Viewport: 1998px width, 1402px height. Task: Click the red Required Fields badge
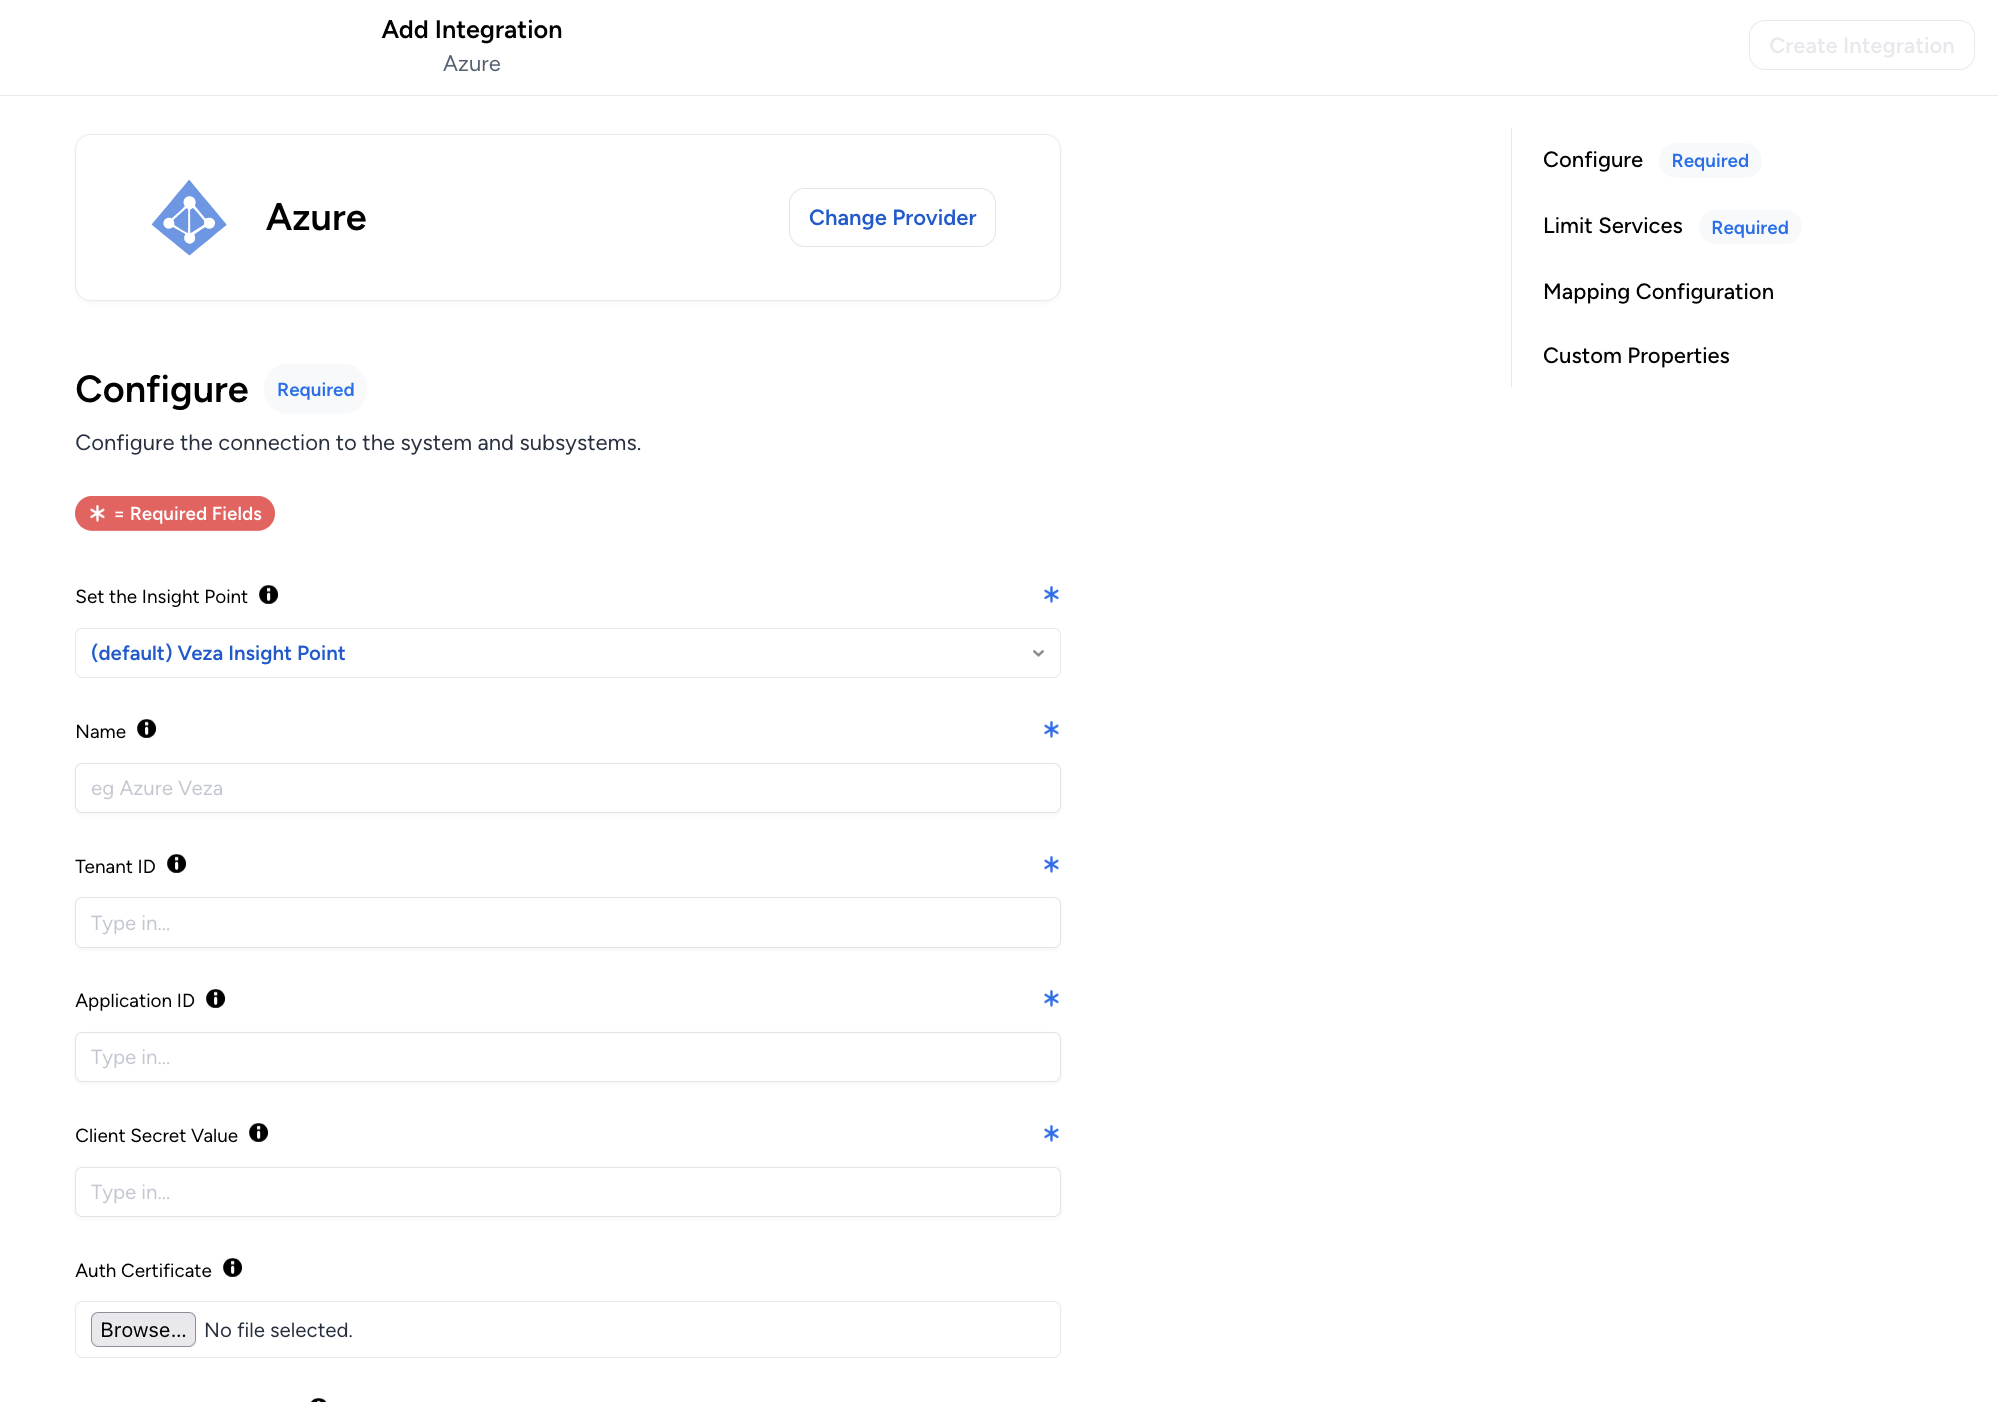(x=175, y=514)
